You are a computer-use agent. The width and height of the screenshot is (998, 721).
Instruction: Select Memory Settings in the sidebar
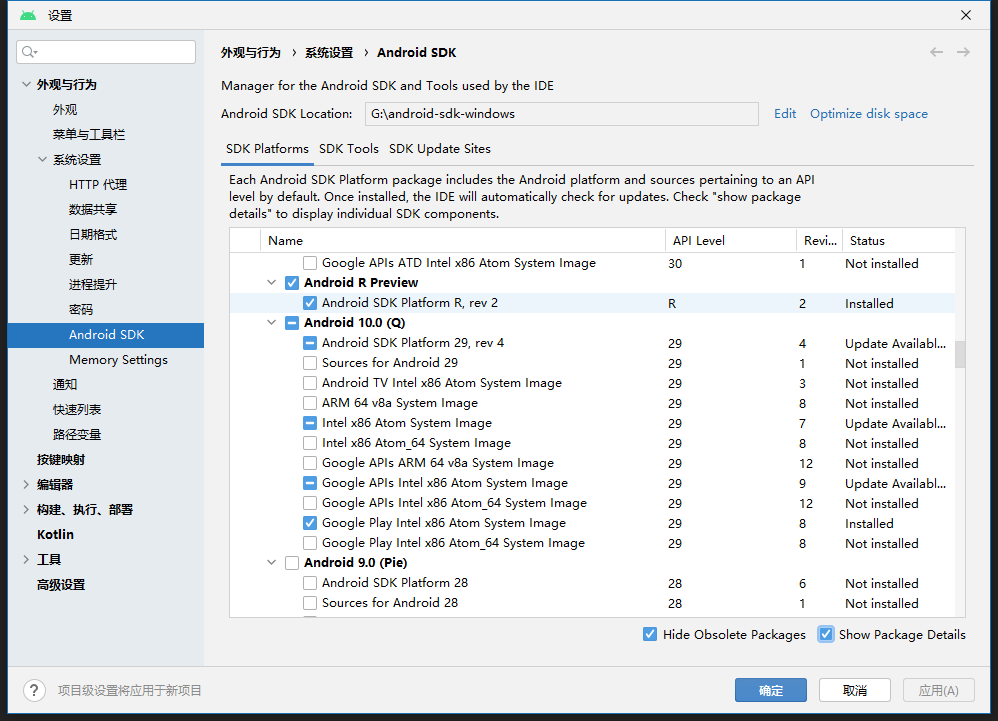[x=120, y=359]
